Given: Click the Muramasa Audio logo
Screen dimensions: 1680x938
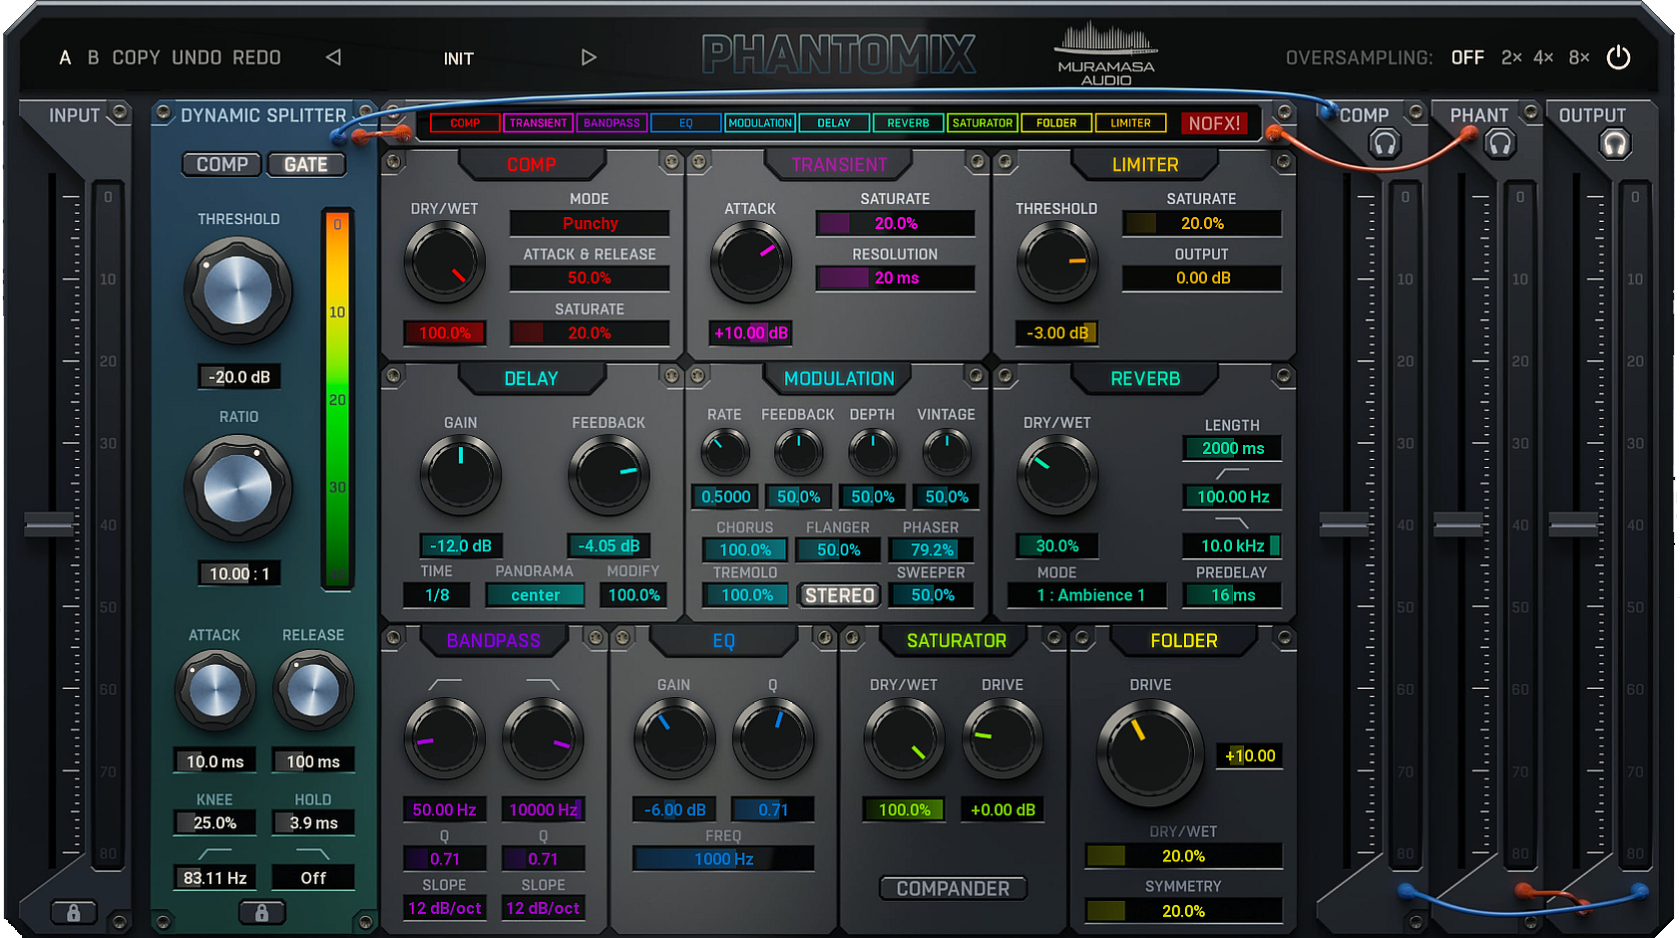Looking at the screenshot, I should tap(1106, 54).
